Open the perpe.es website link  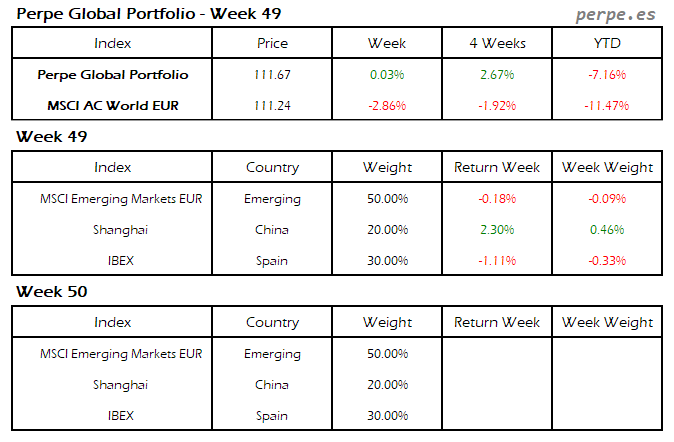616,16
